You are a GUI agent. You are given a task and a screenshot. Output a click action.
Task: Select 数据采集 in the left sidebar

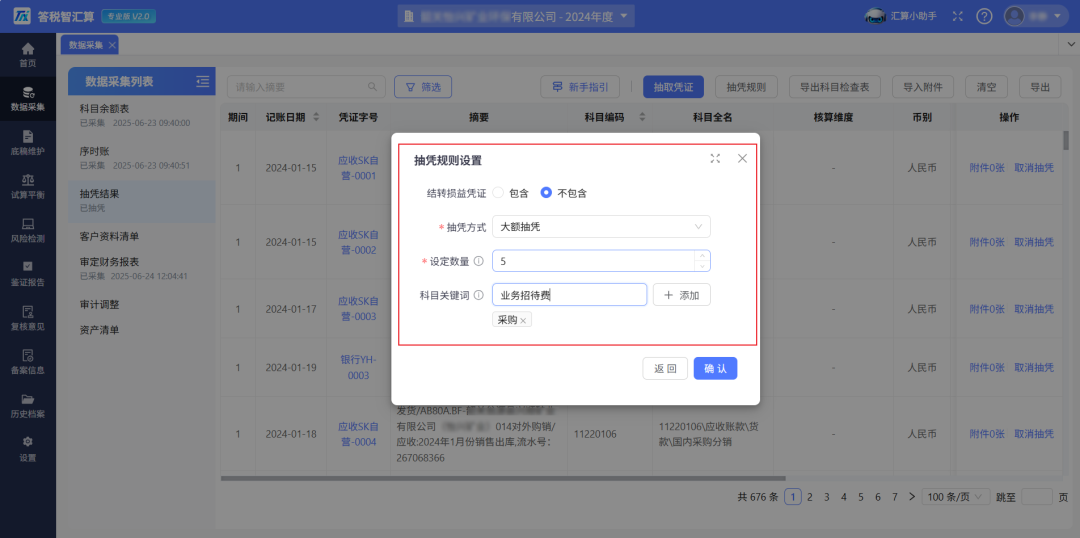click(x=28, y=99)
